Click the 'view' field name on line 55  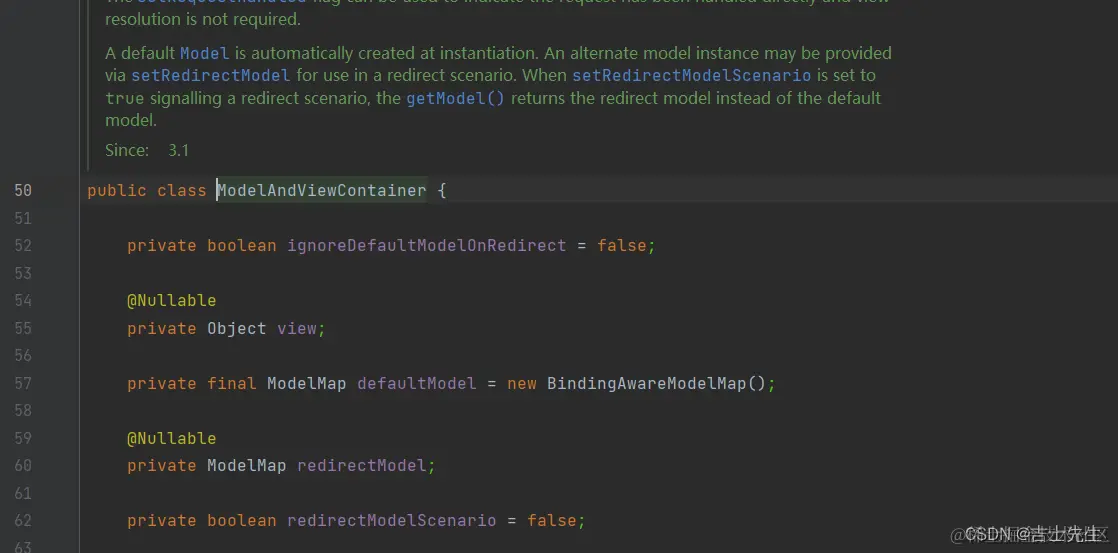tap(297, 329)
